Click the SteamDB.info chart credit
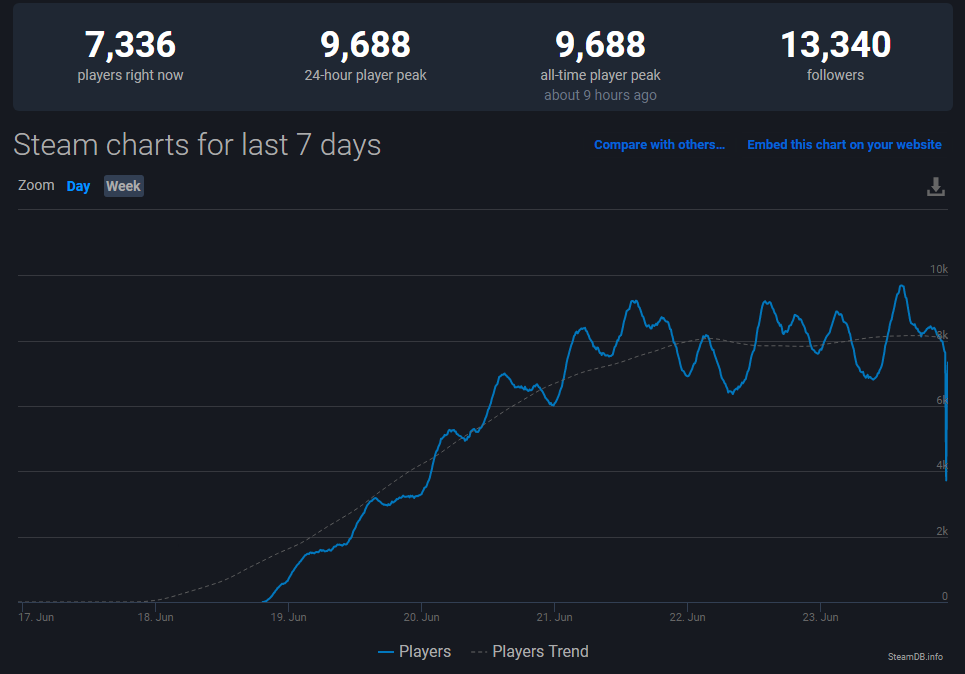The image size is (965, 674). point(914,657)
